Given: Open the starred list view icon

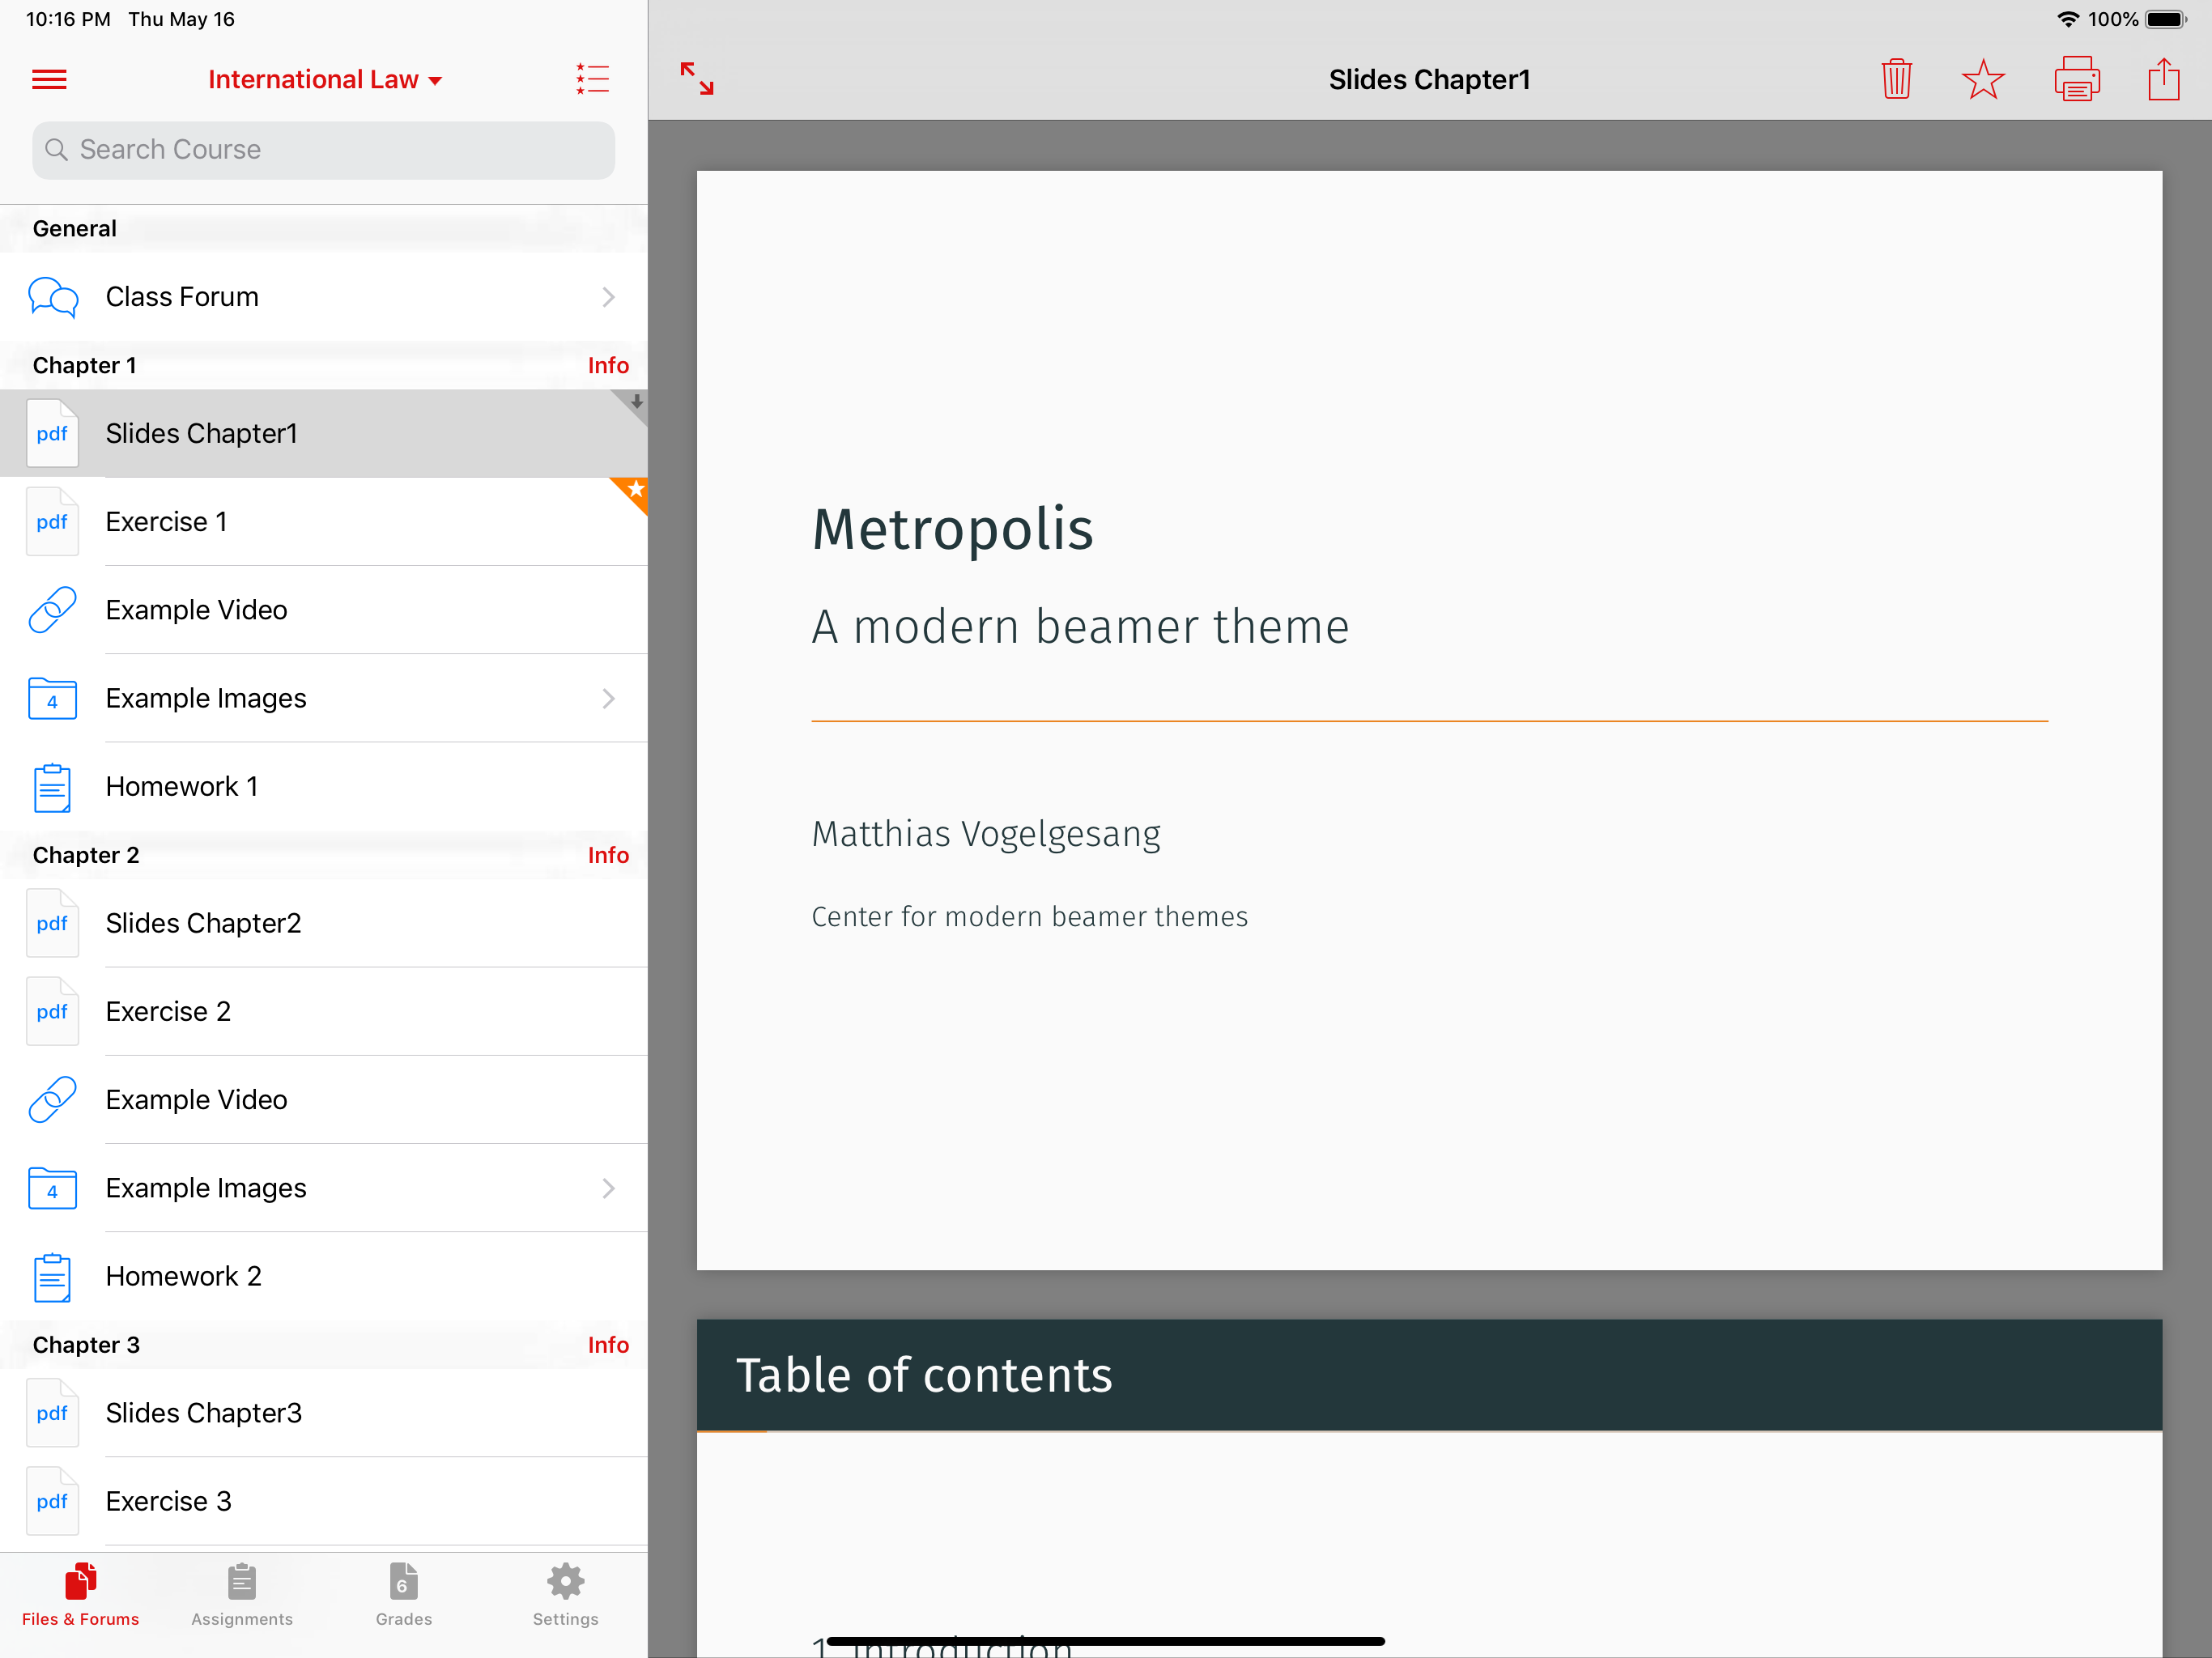Looking at the screenshot, I should tap(592, 79).
